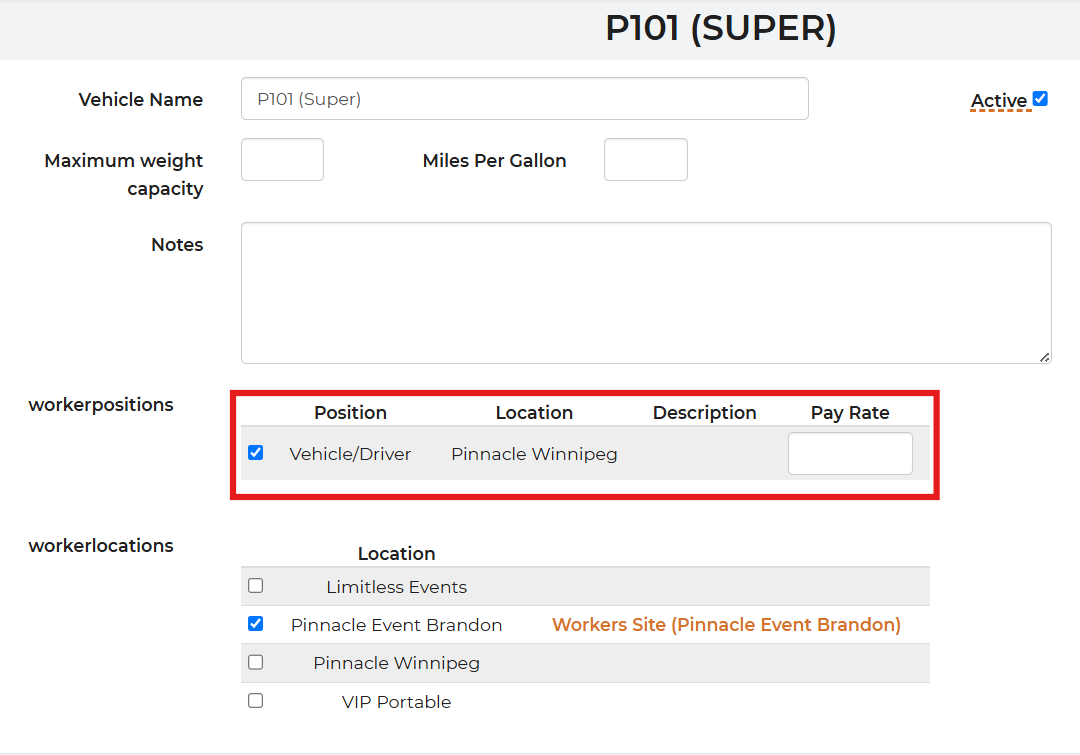Viewport: 1080px width, 755px height.
Task: Click the Vehicle/Driver position name
Action: coord(350,454)
